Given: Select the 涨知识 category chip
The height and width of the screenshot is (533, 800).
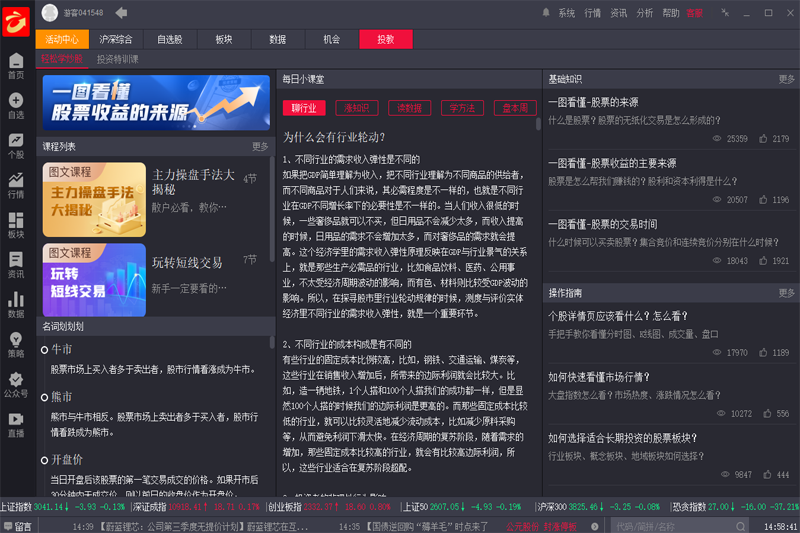Looking at the screenshot, I should 356,108.
